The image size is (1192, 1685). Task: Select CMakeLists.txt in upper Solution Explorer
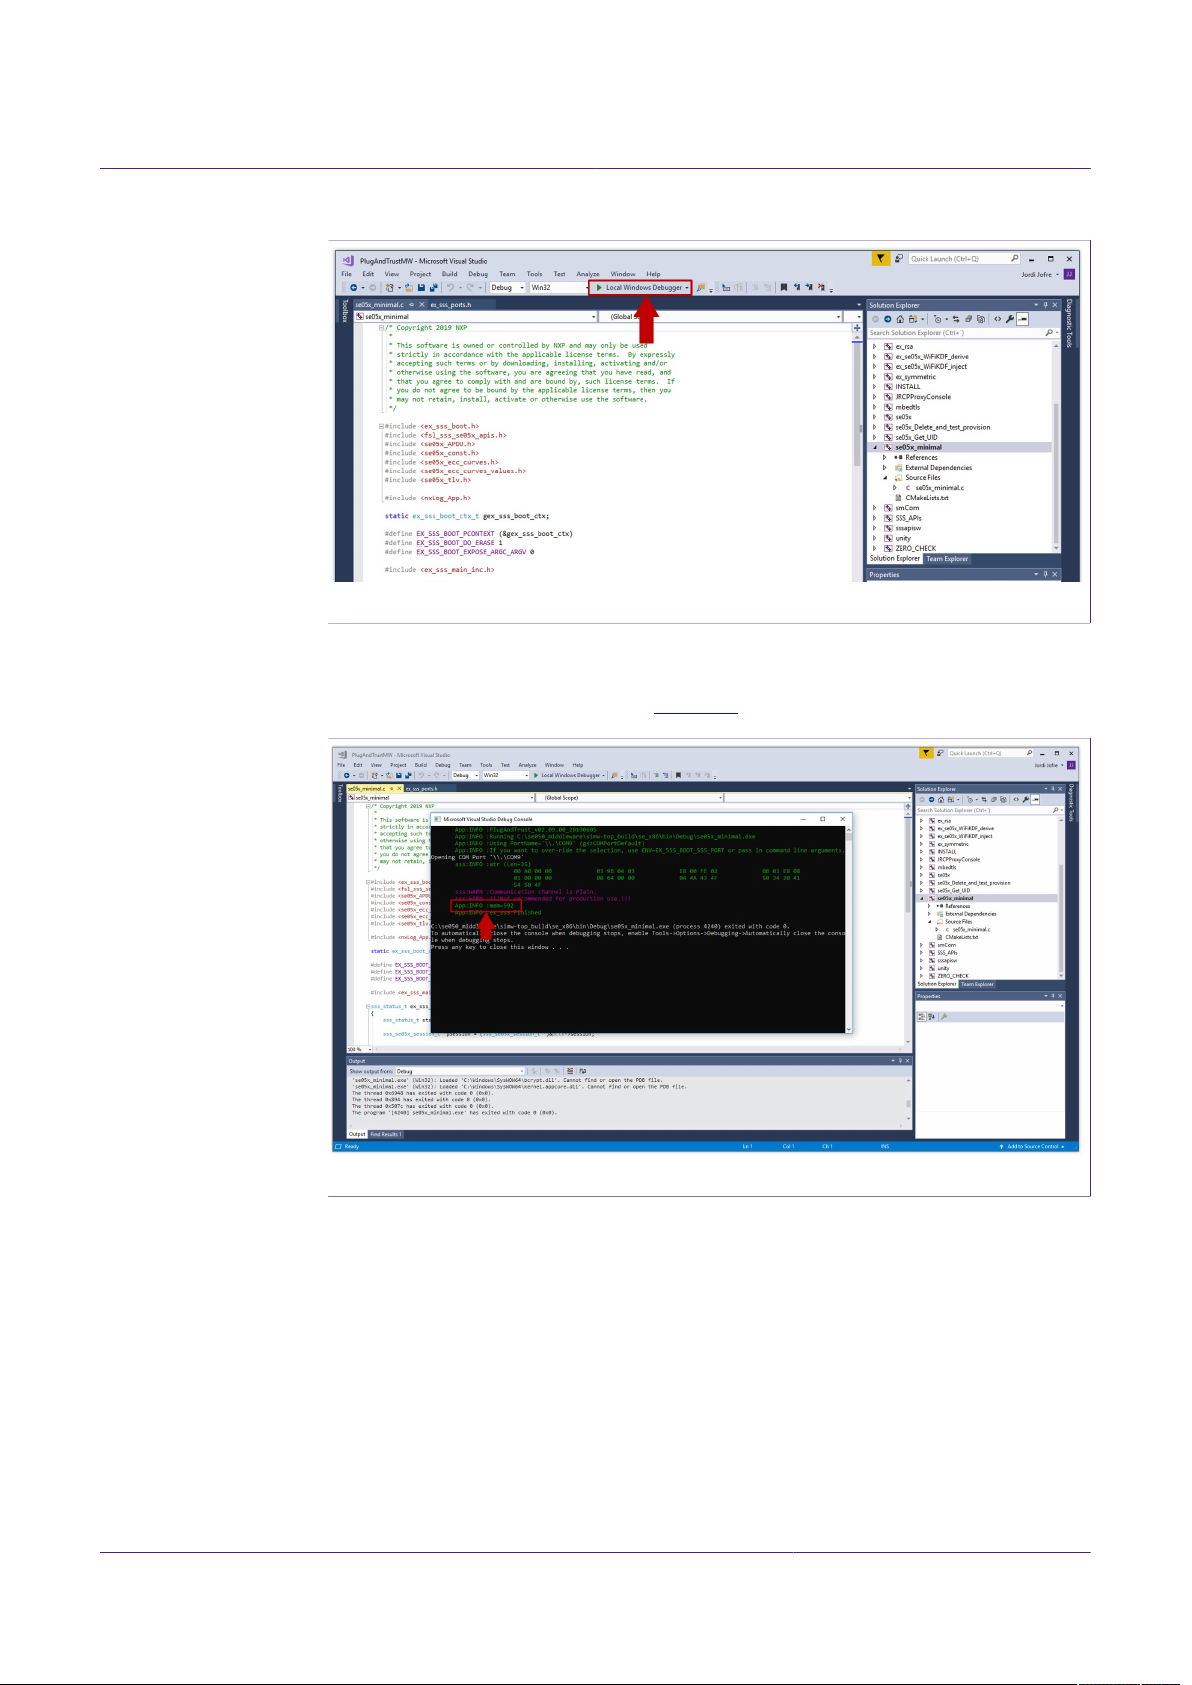[x=927, y=498]
